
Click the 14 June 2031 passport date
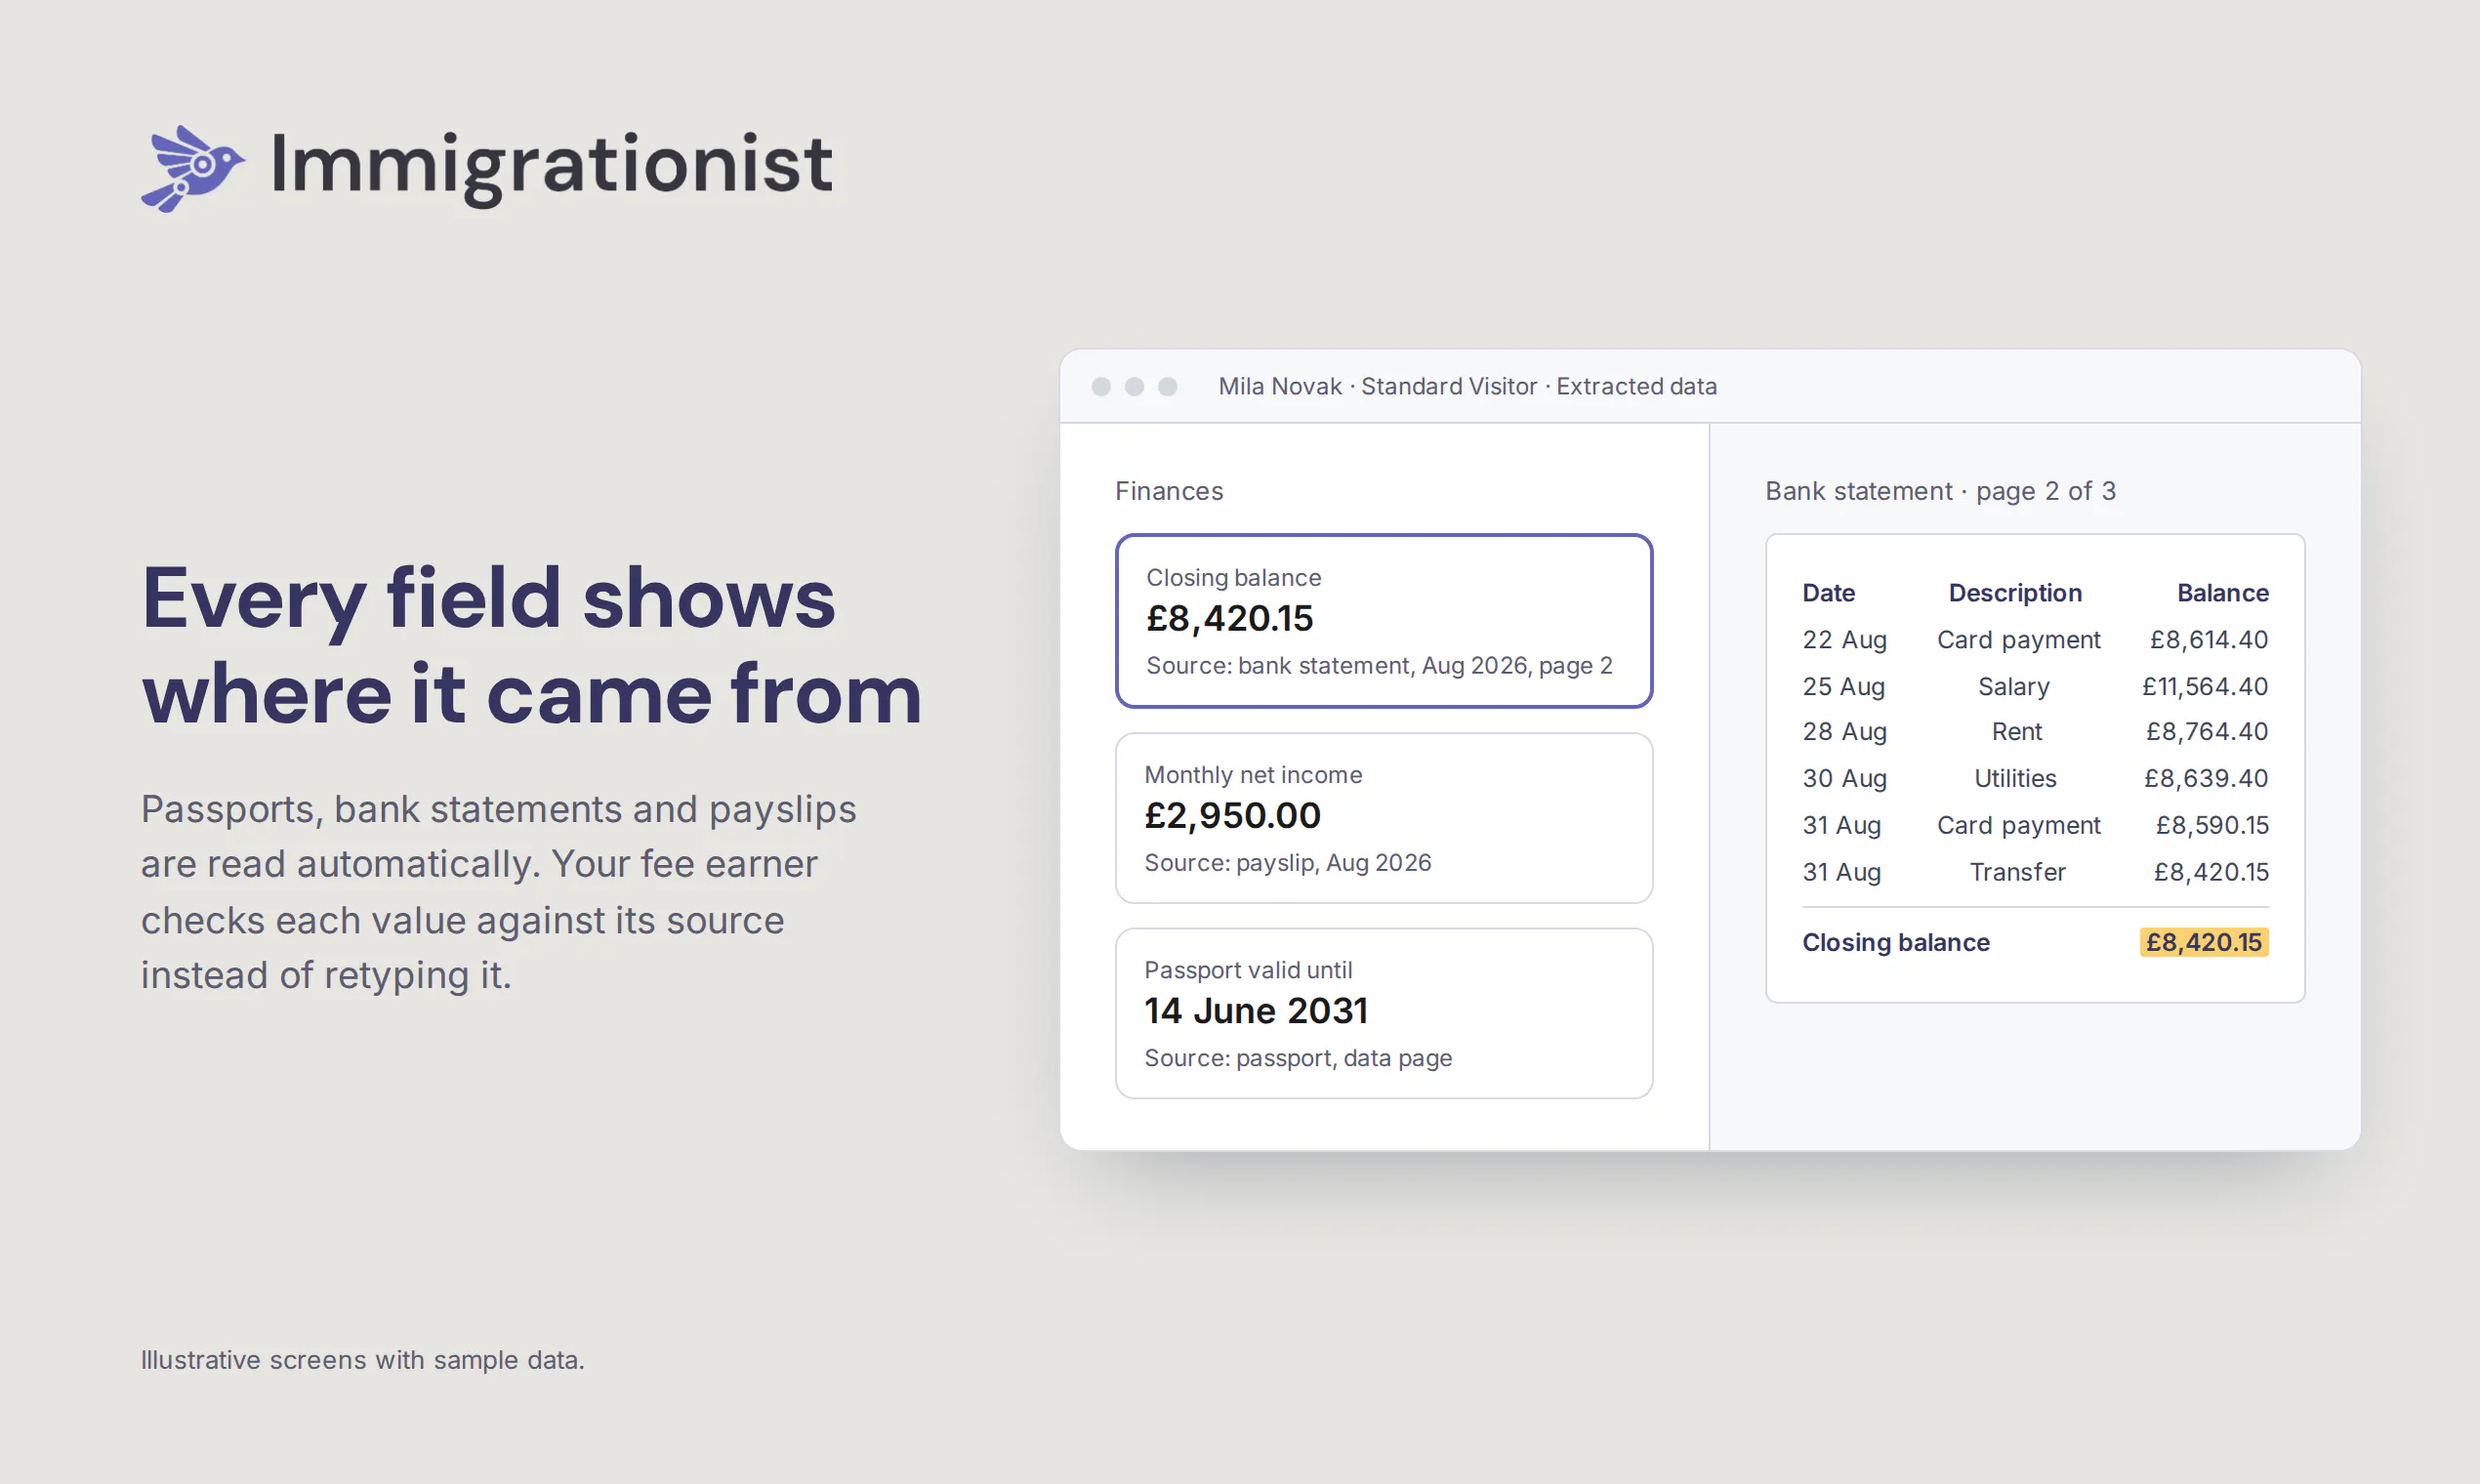coord(1256,1011)
